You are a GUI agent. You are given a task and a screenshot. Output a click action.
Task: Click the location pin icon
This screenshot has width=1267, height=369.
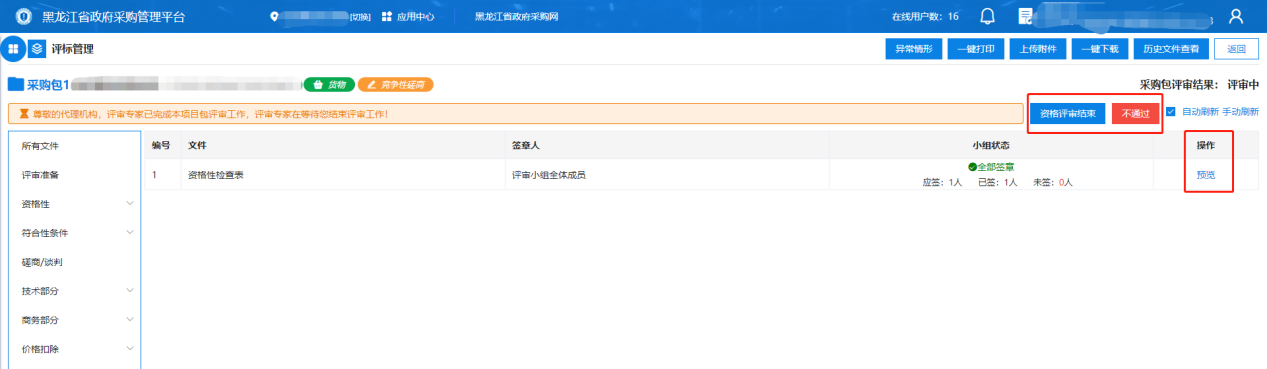pyautogui.click(x=275, y=17)
